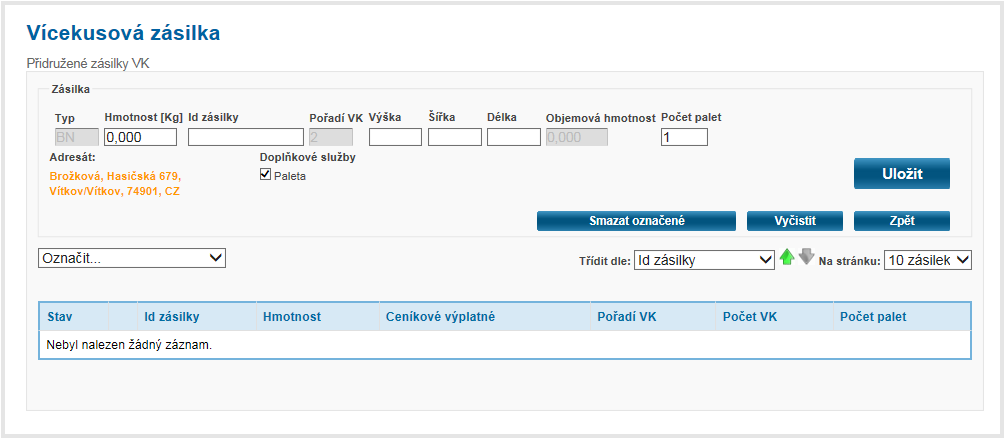Focus the Hmotnost [Kg] input field
The width and height of the screenshot is (1005, 439).
coord(140,137)
